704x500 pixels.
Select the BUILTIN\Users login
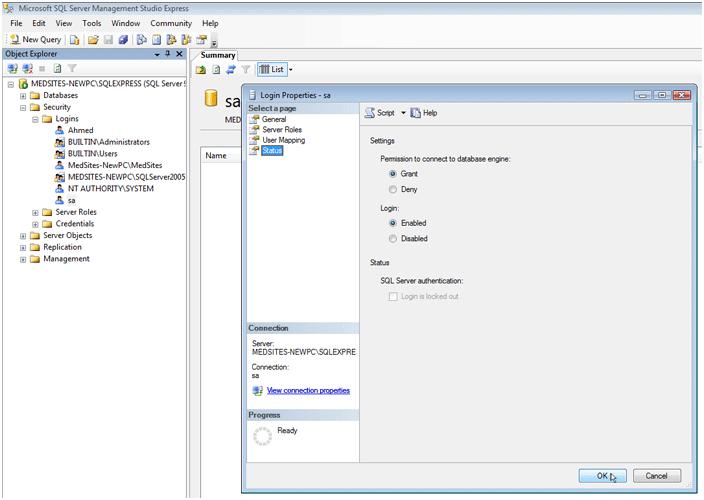92,154
